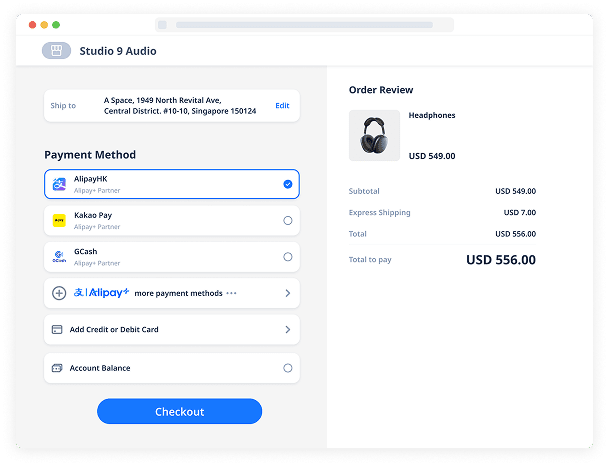609x466 pixels.
Task: Click the 'Headphones' product name
Action: (432, 115)
